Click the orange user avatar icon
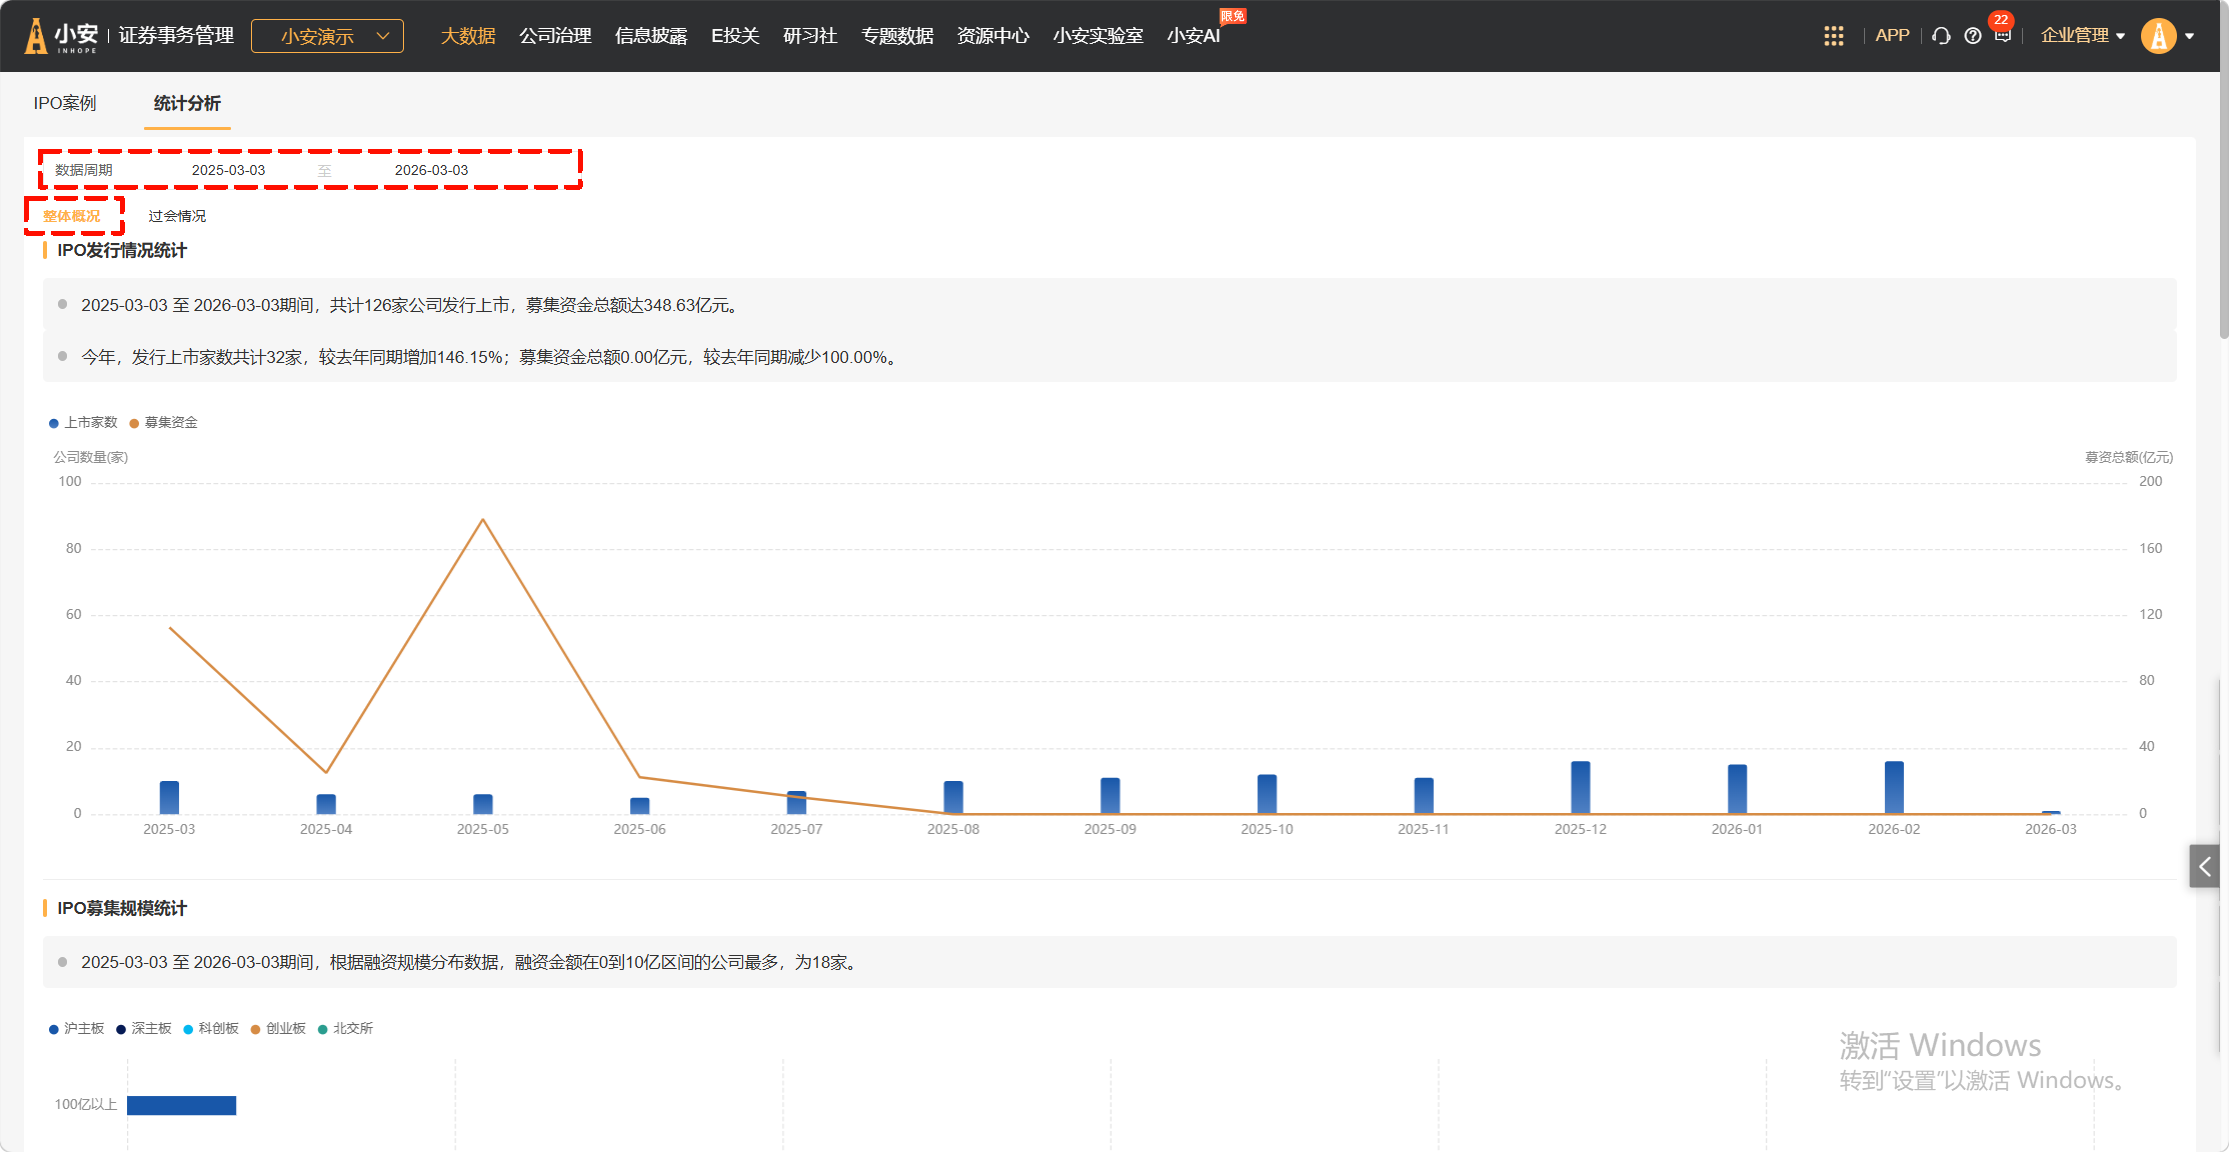 coord(2158,36)
